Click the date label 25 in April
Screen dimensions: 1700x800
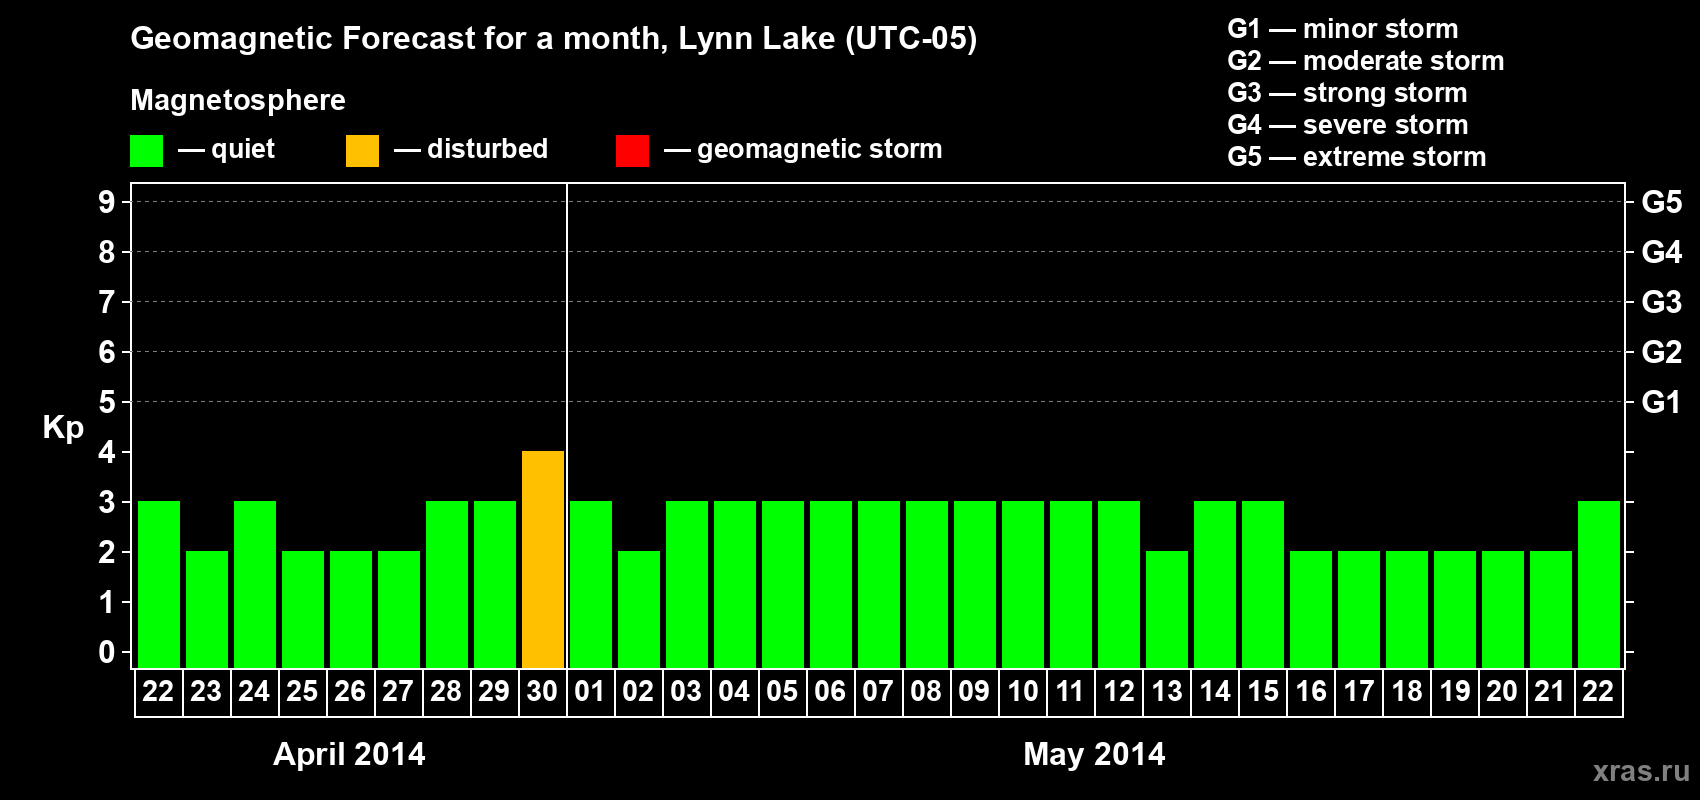302,692
